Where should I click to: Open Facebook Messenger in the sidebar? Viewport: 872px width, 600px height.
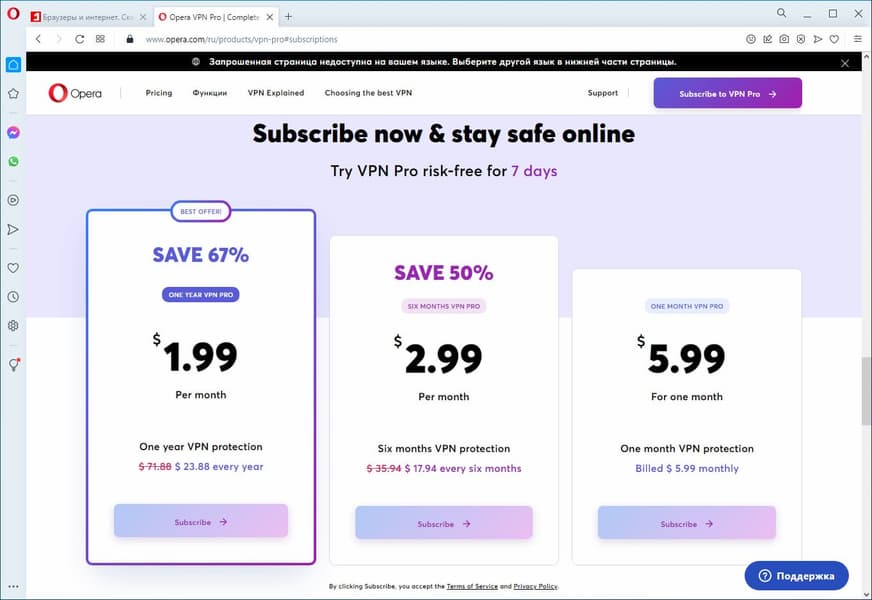click(13, 132)
